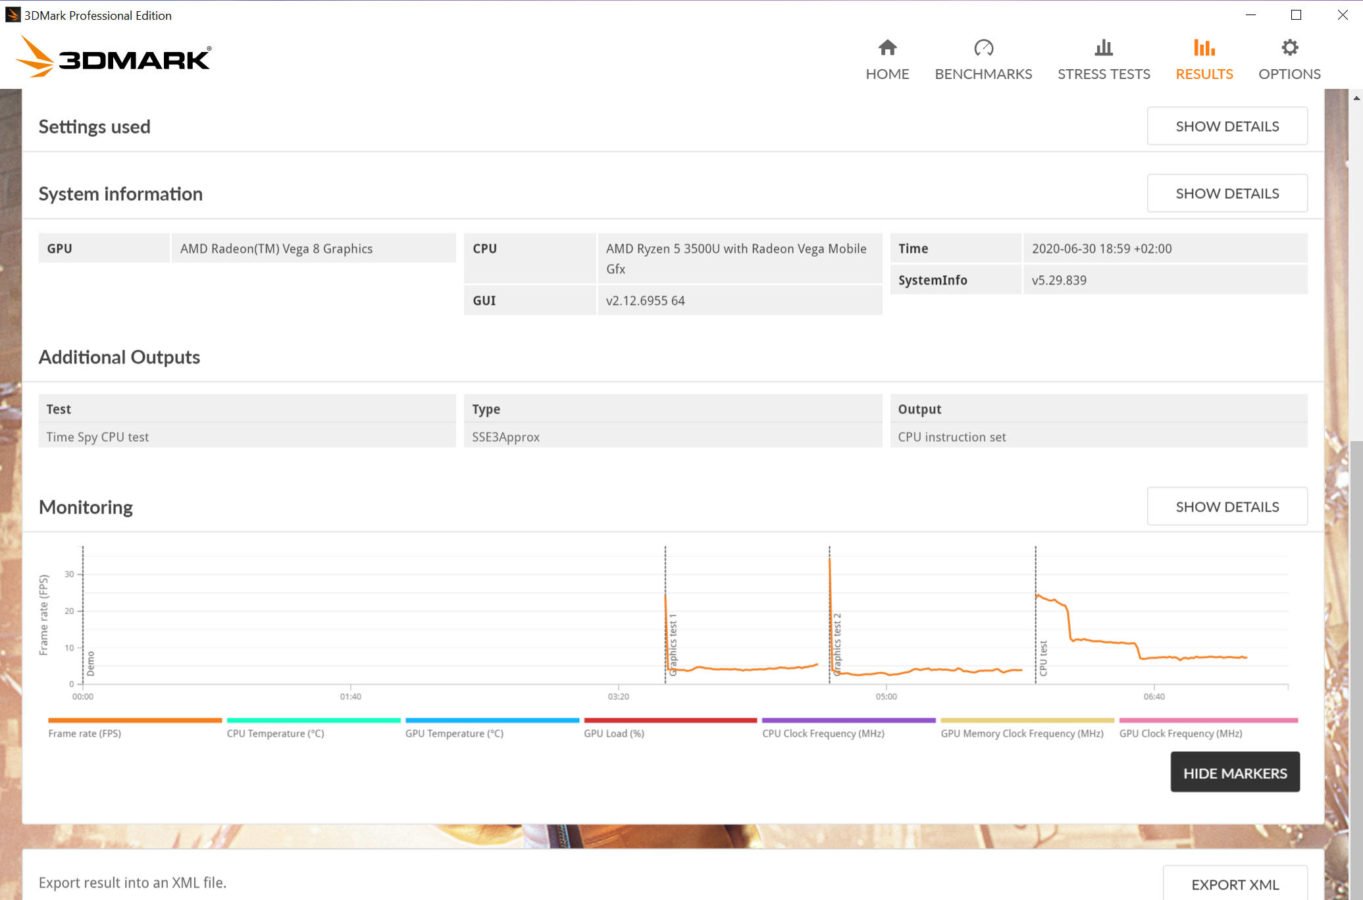Viewport: 1363px width, 900px height.
Task: Select the BENCHMARKS label in navigation
Action: (983, 74)
